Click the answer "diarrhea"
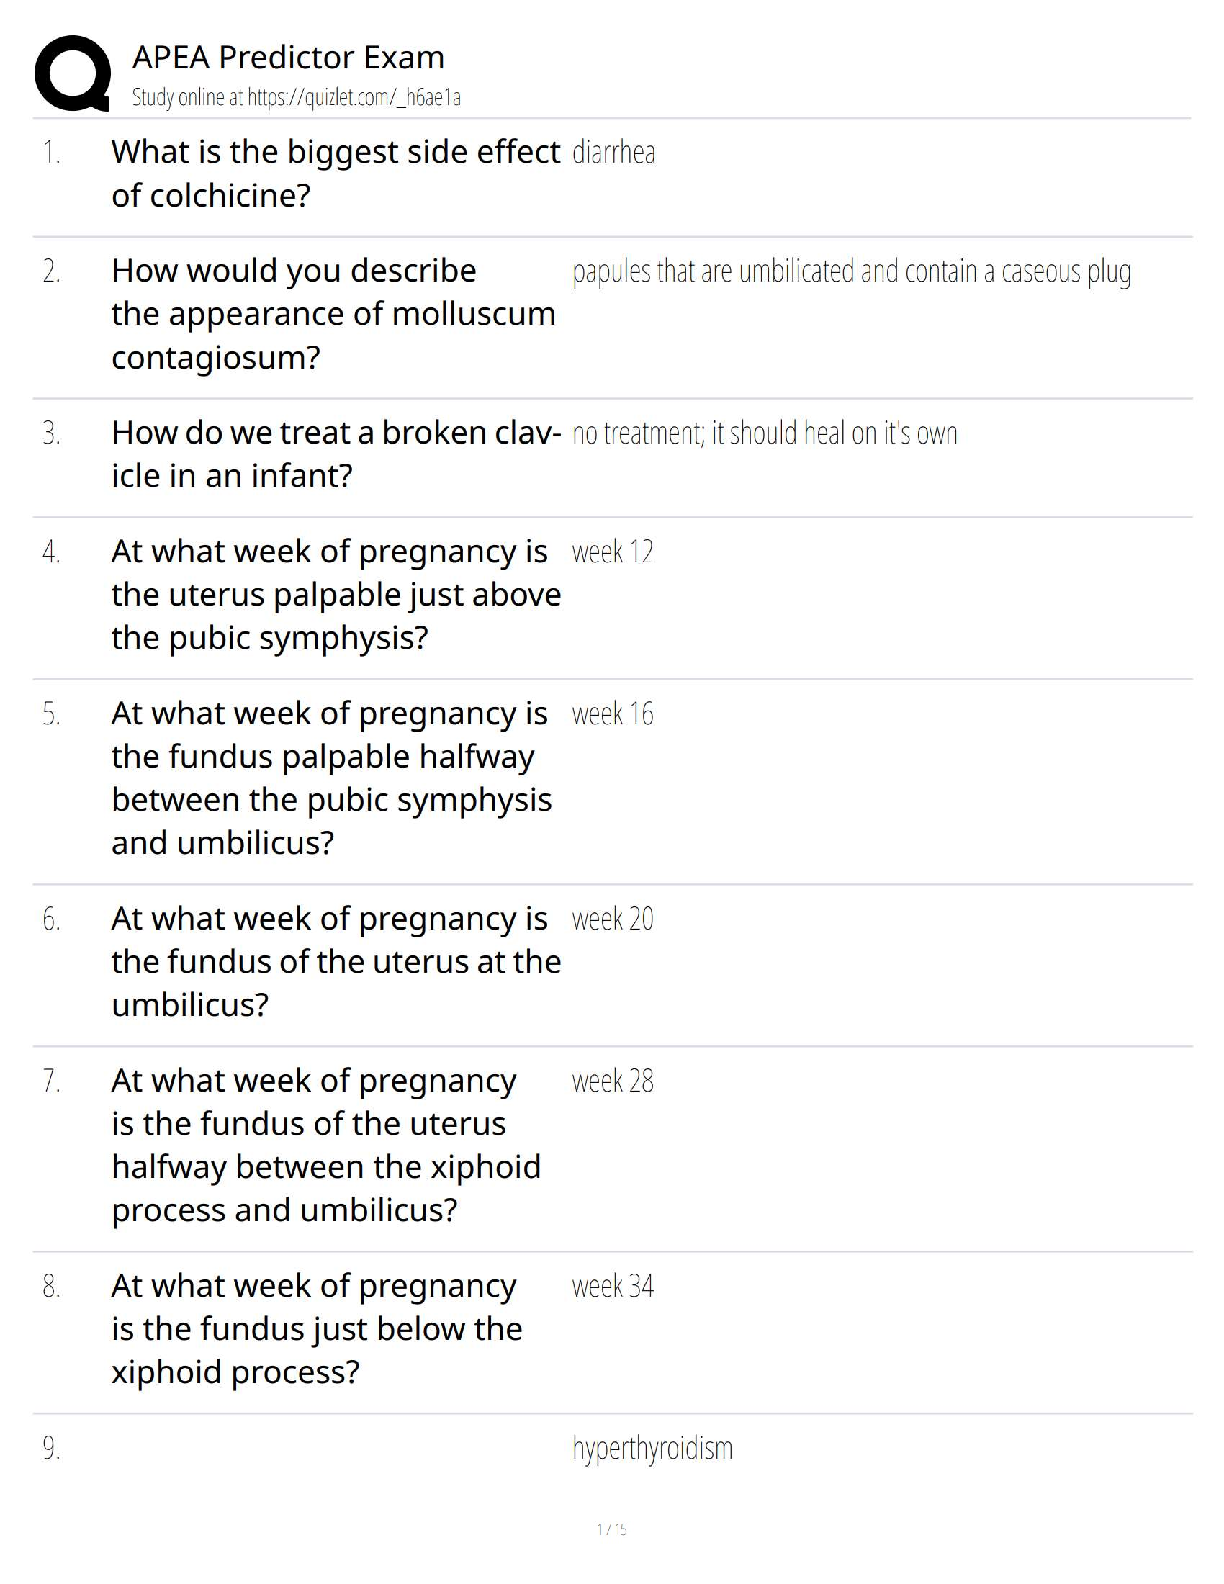The height and width of the screenshot is (1584, 1224). [x=613, y=153]
